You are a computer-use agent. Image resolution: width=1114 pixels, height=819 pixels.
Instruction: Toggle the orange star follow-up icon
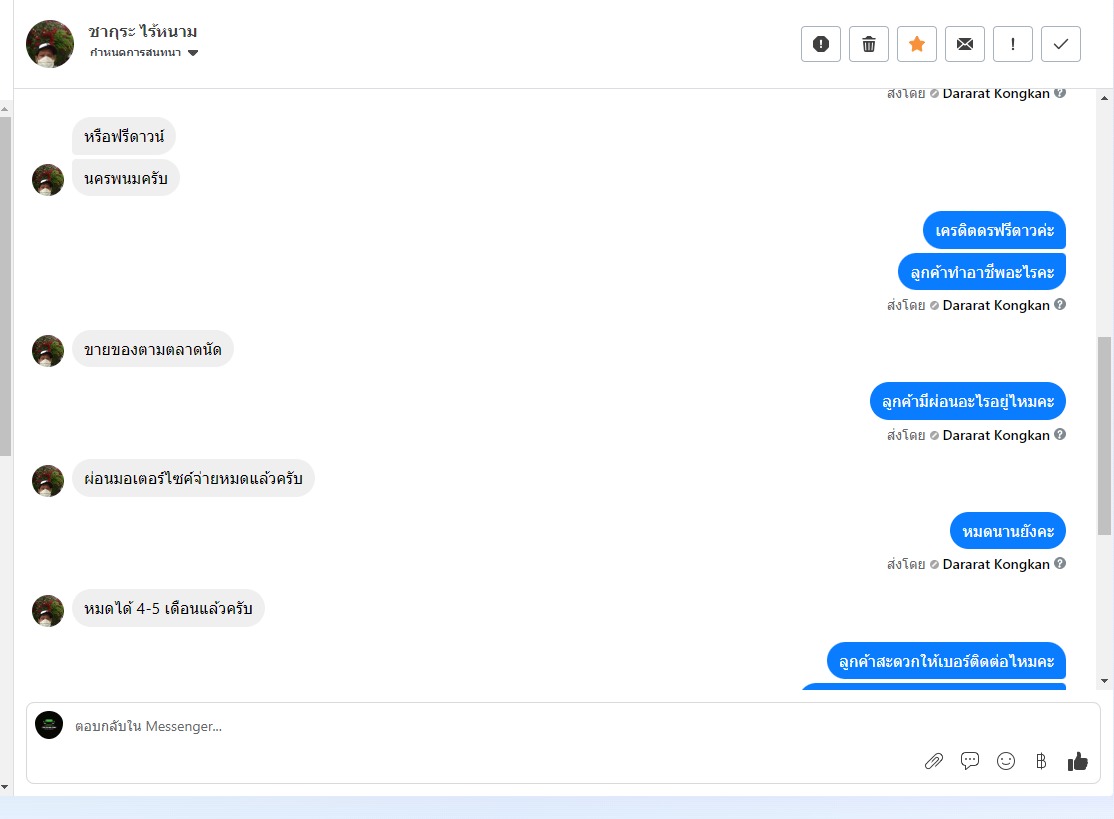tap(916, 44)
